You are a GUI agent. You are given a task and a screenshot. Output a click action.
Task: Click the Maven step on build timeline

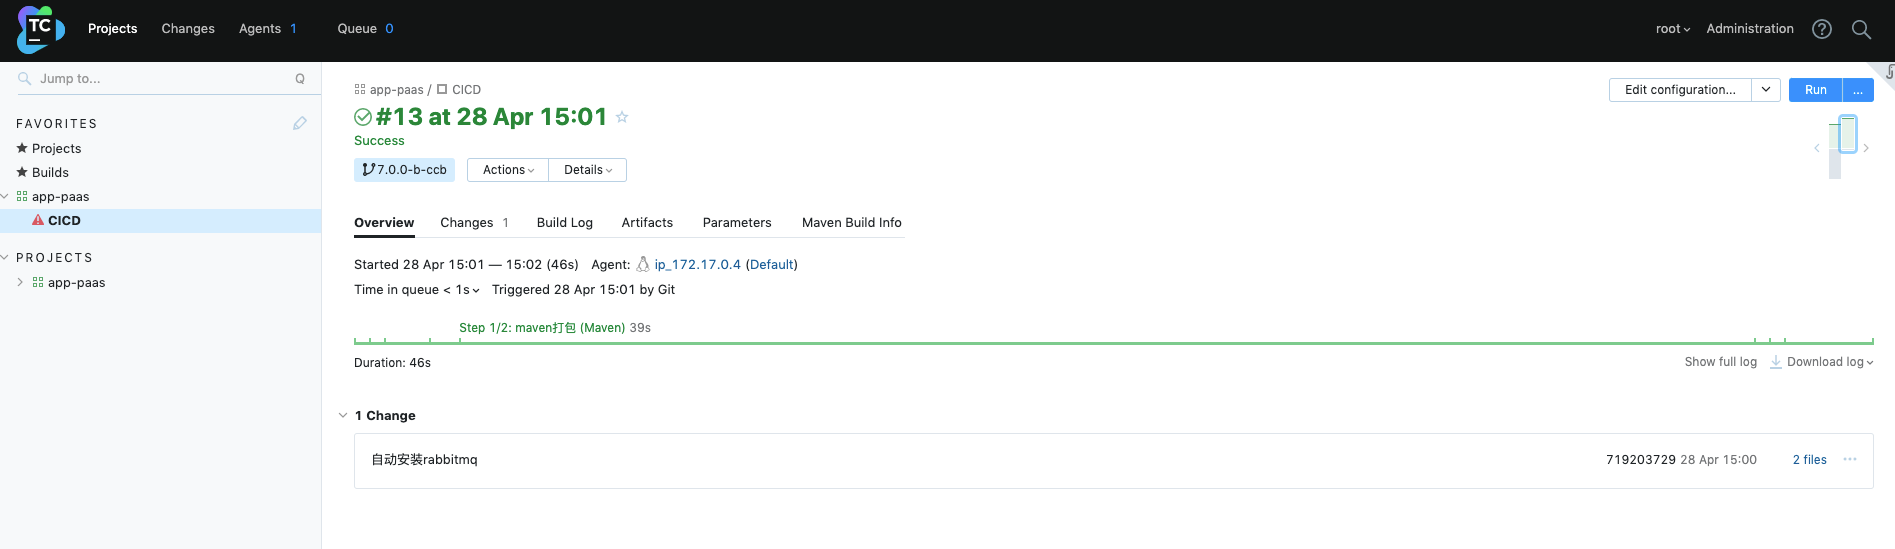[x=555, y=328]
